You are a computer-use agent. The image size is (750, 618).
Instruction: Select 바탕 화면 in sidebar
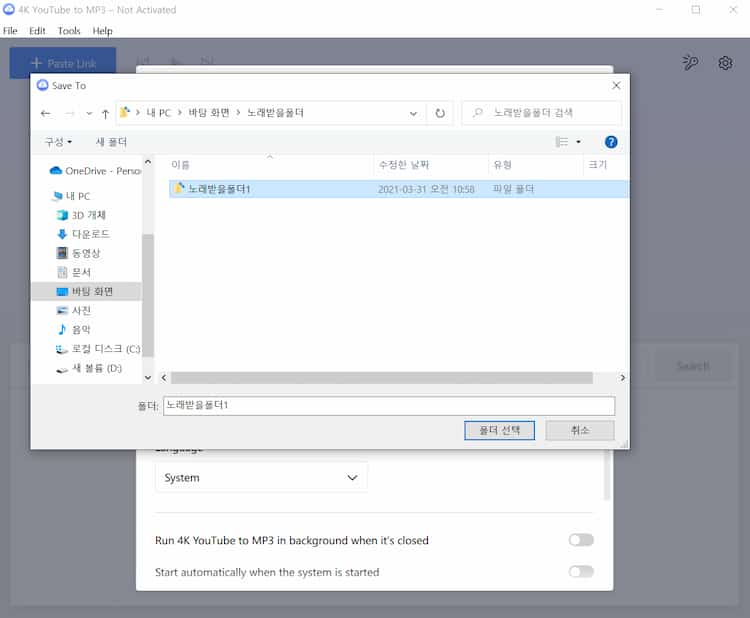(86, 291)
